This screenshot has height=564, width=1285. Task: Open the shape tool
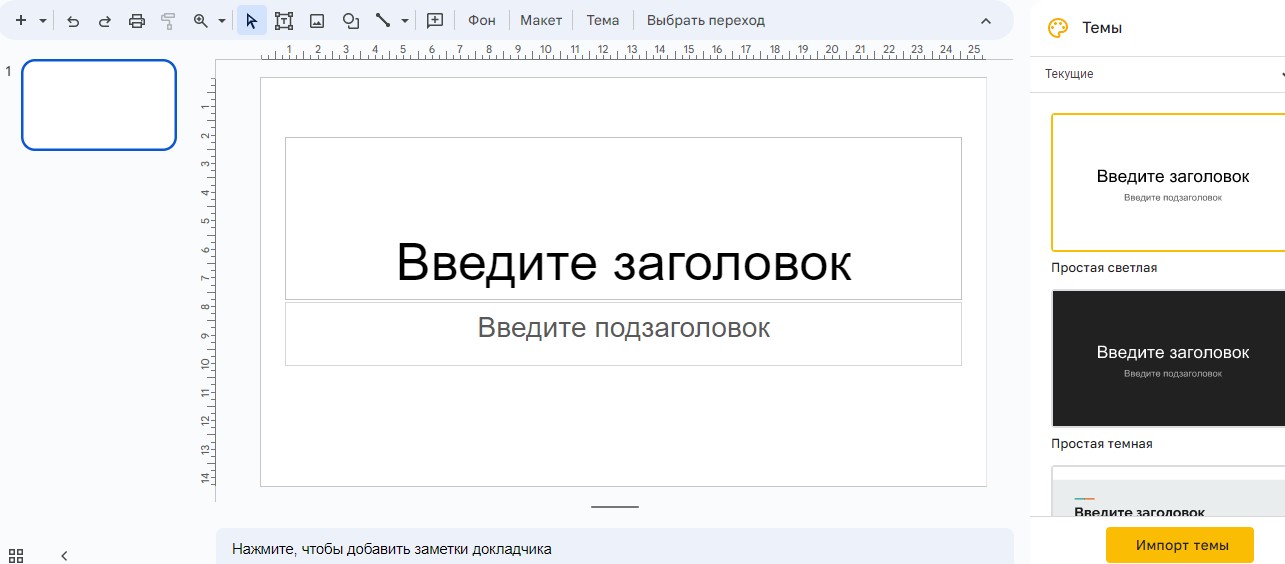tap(350, 20)
